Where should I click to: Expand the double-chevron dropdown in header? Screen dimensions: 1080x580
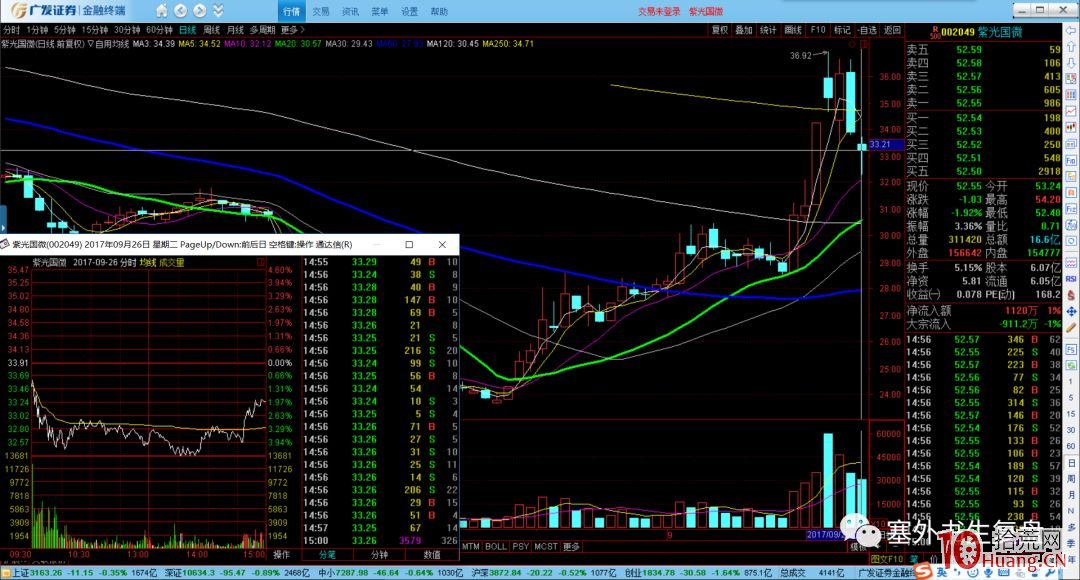(218, 11)
